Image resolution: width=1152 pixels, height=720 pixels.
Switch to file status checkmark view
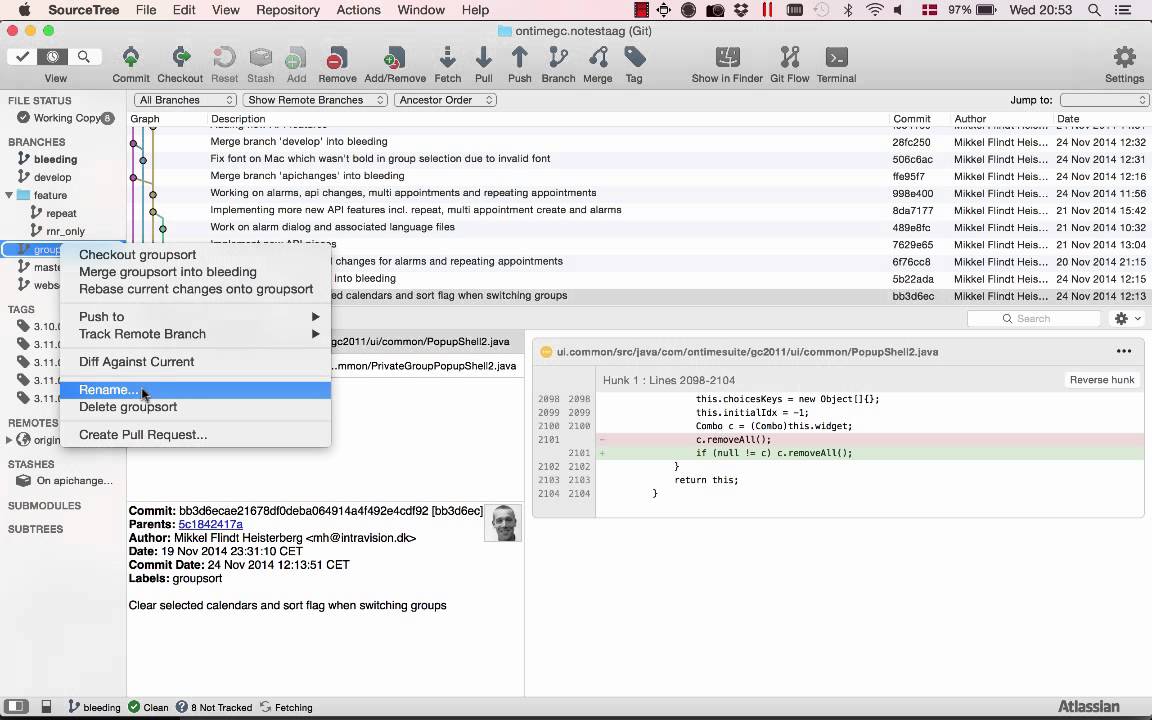pyautogui.click(x=22, y=57)
